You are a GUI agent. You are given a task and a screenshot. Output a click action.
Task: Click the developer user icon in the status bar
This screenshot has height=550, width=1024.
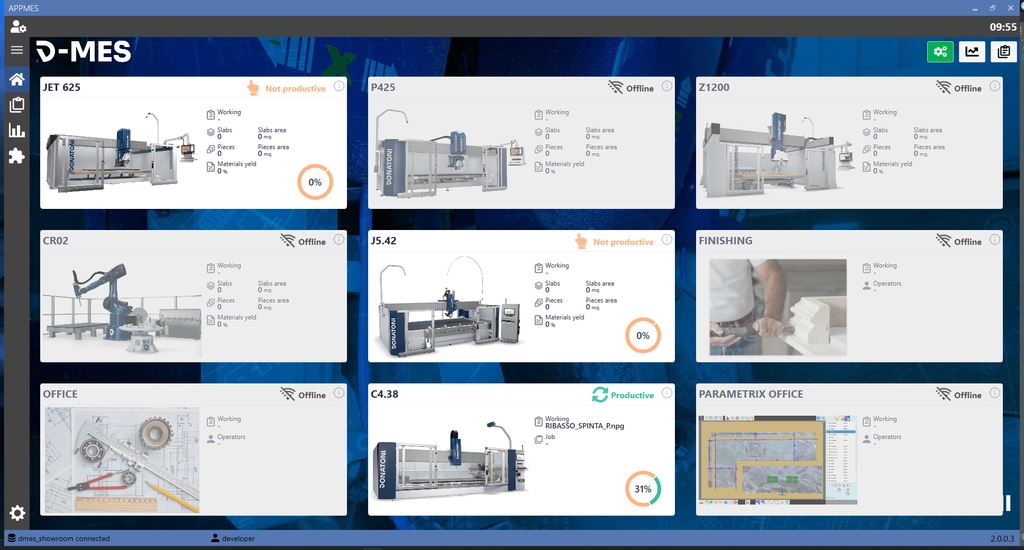(215, 538)
